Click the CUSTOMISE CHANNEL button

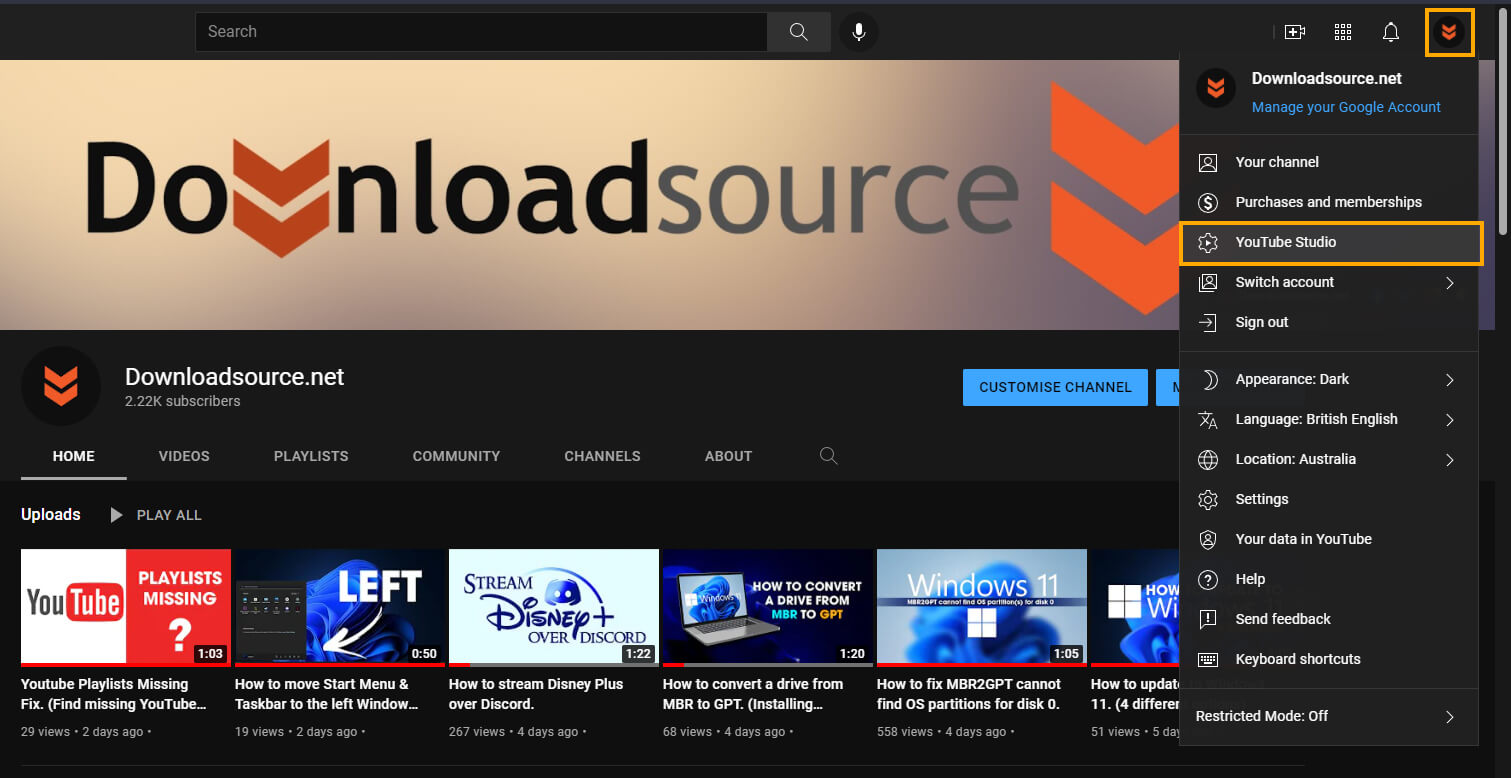pyautogui.click(x=1055, y=387)
